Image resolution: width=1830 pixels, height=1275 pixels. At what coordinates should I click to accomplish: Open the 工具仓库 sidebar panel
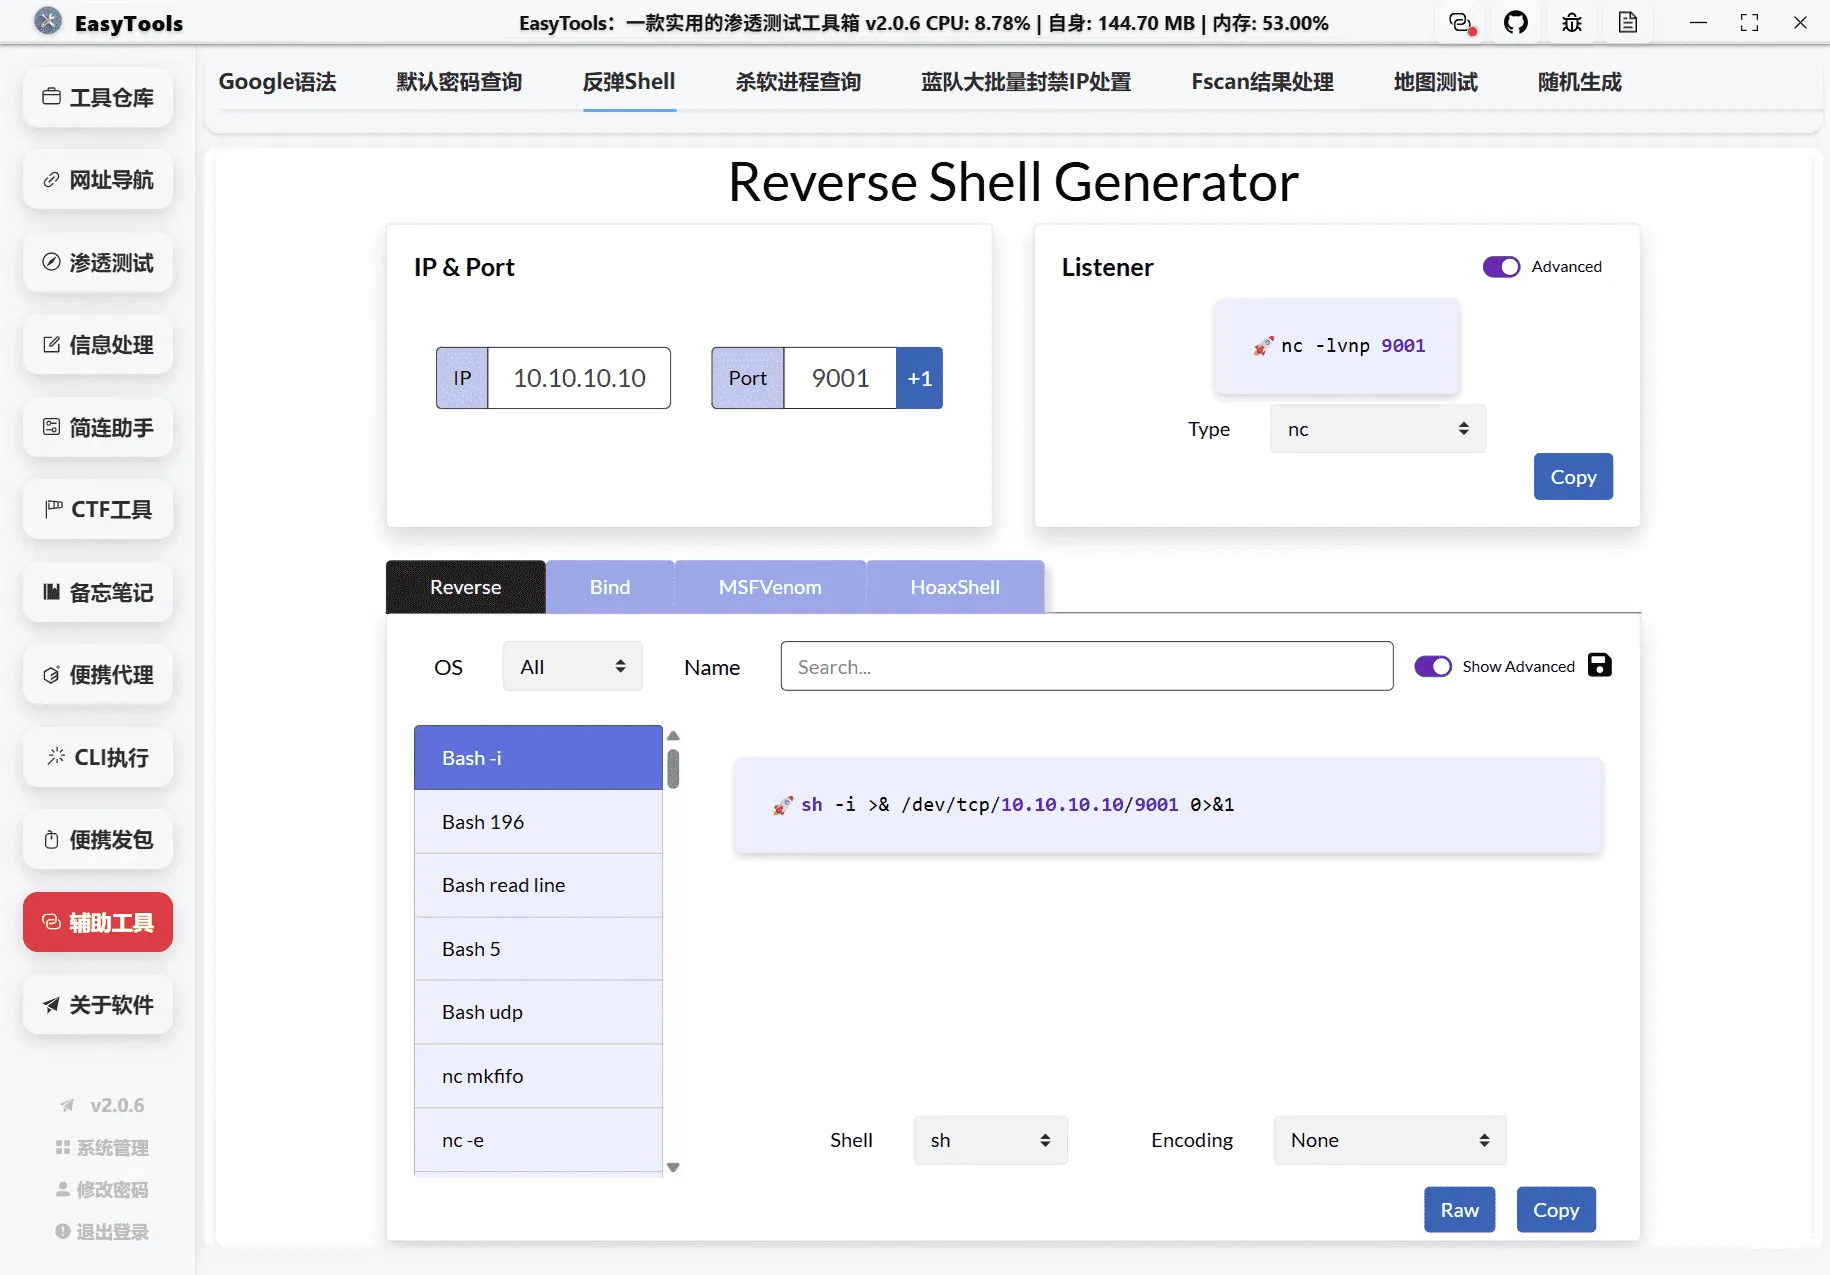click(x=97, y=97)
